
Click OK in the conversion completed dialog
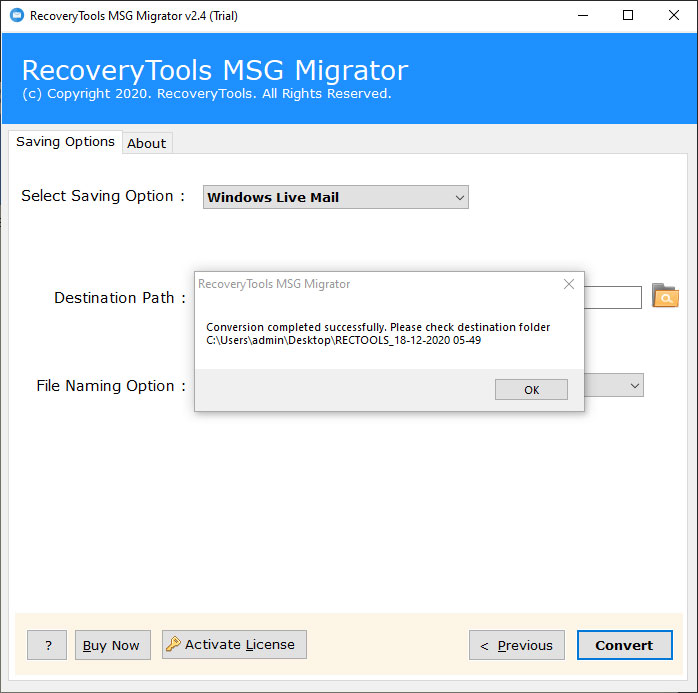531,389
